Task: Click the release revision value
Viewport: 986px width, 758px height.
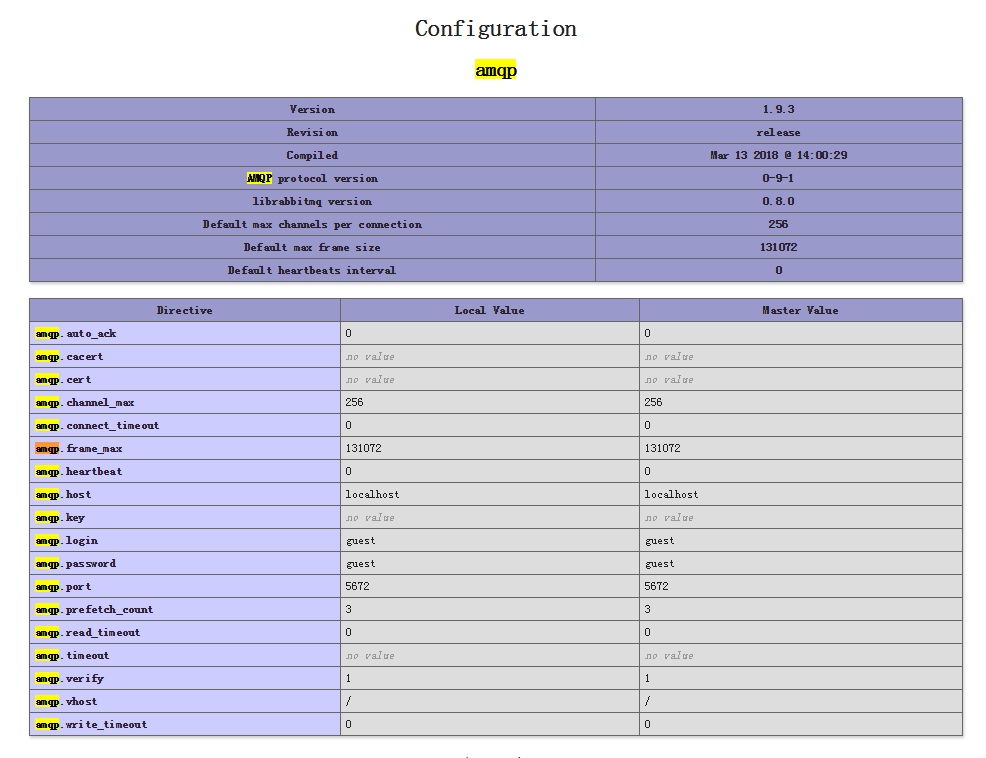Action: (778, 133)
